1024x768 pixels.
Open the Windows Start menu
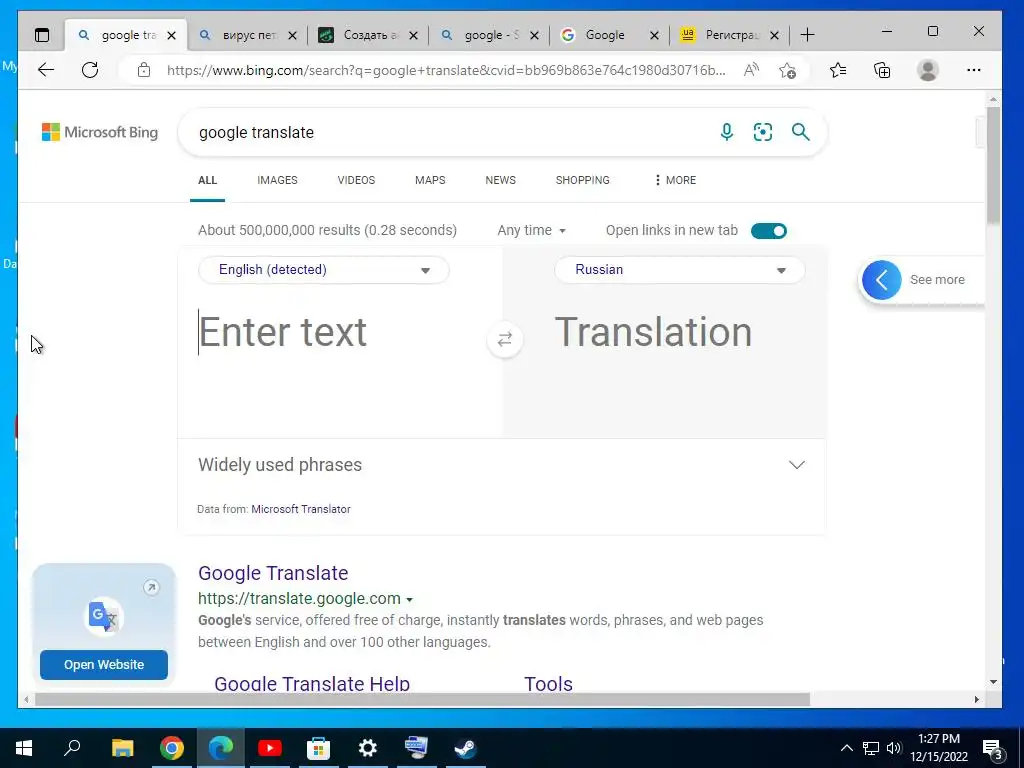click(24, 748)
